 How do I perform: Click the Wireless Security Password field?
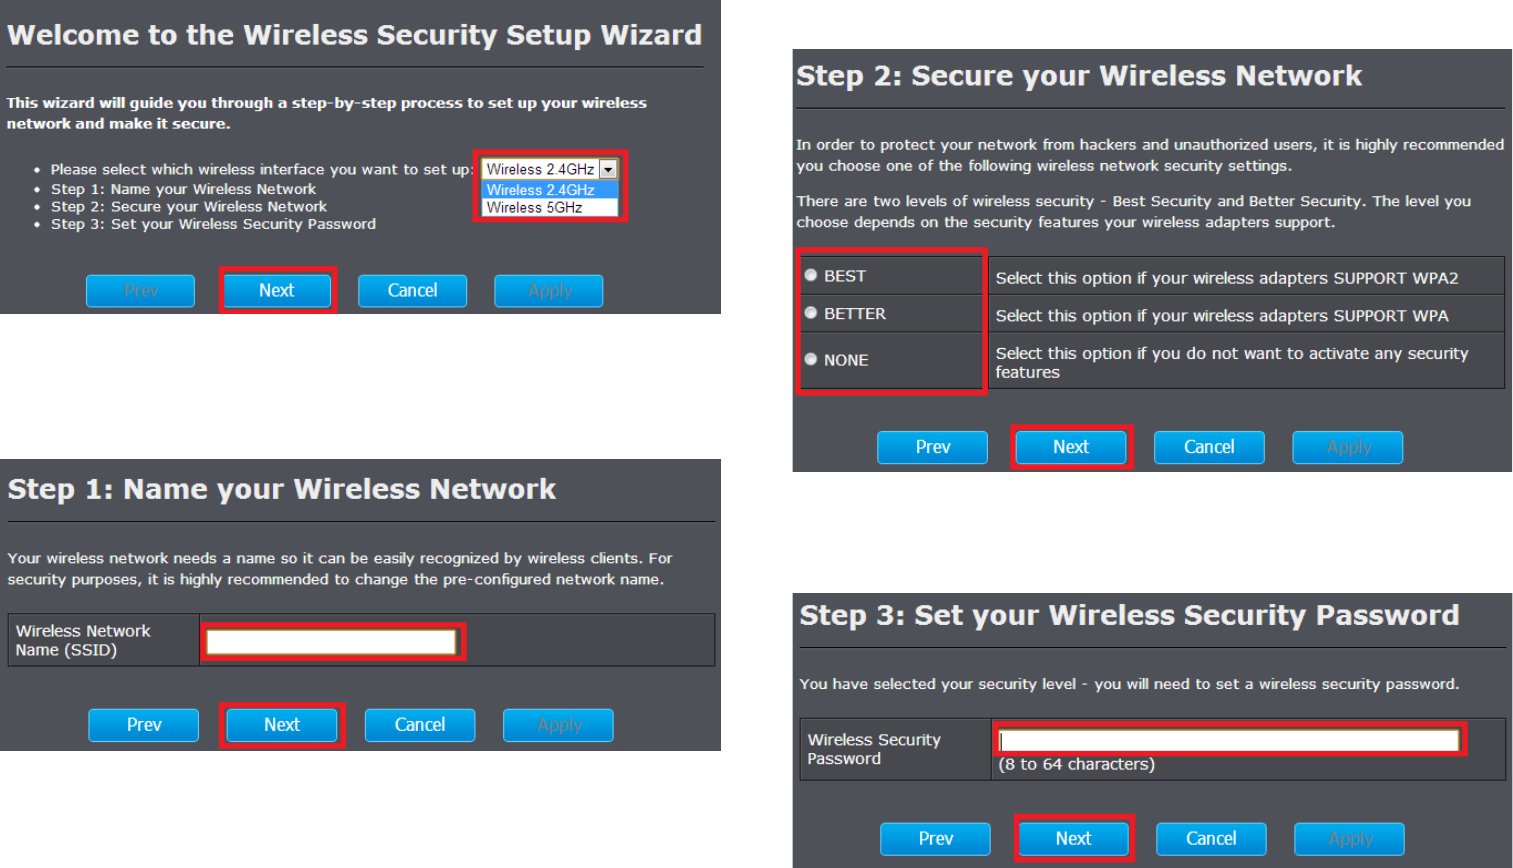[x=1229, y=740]
